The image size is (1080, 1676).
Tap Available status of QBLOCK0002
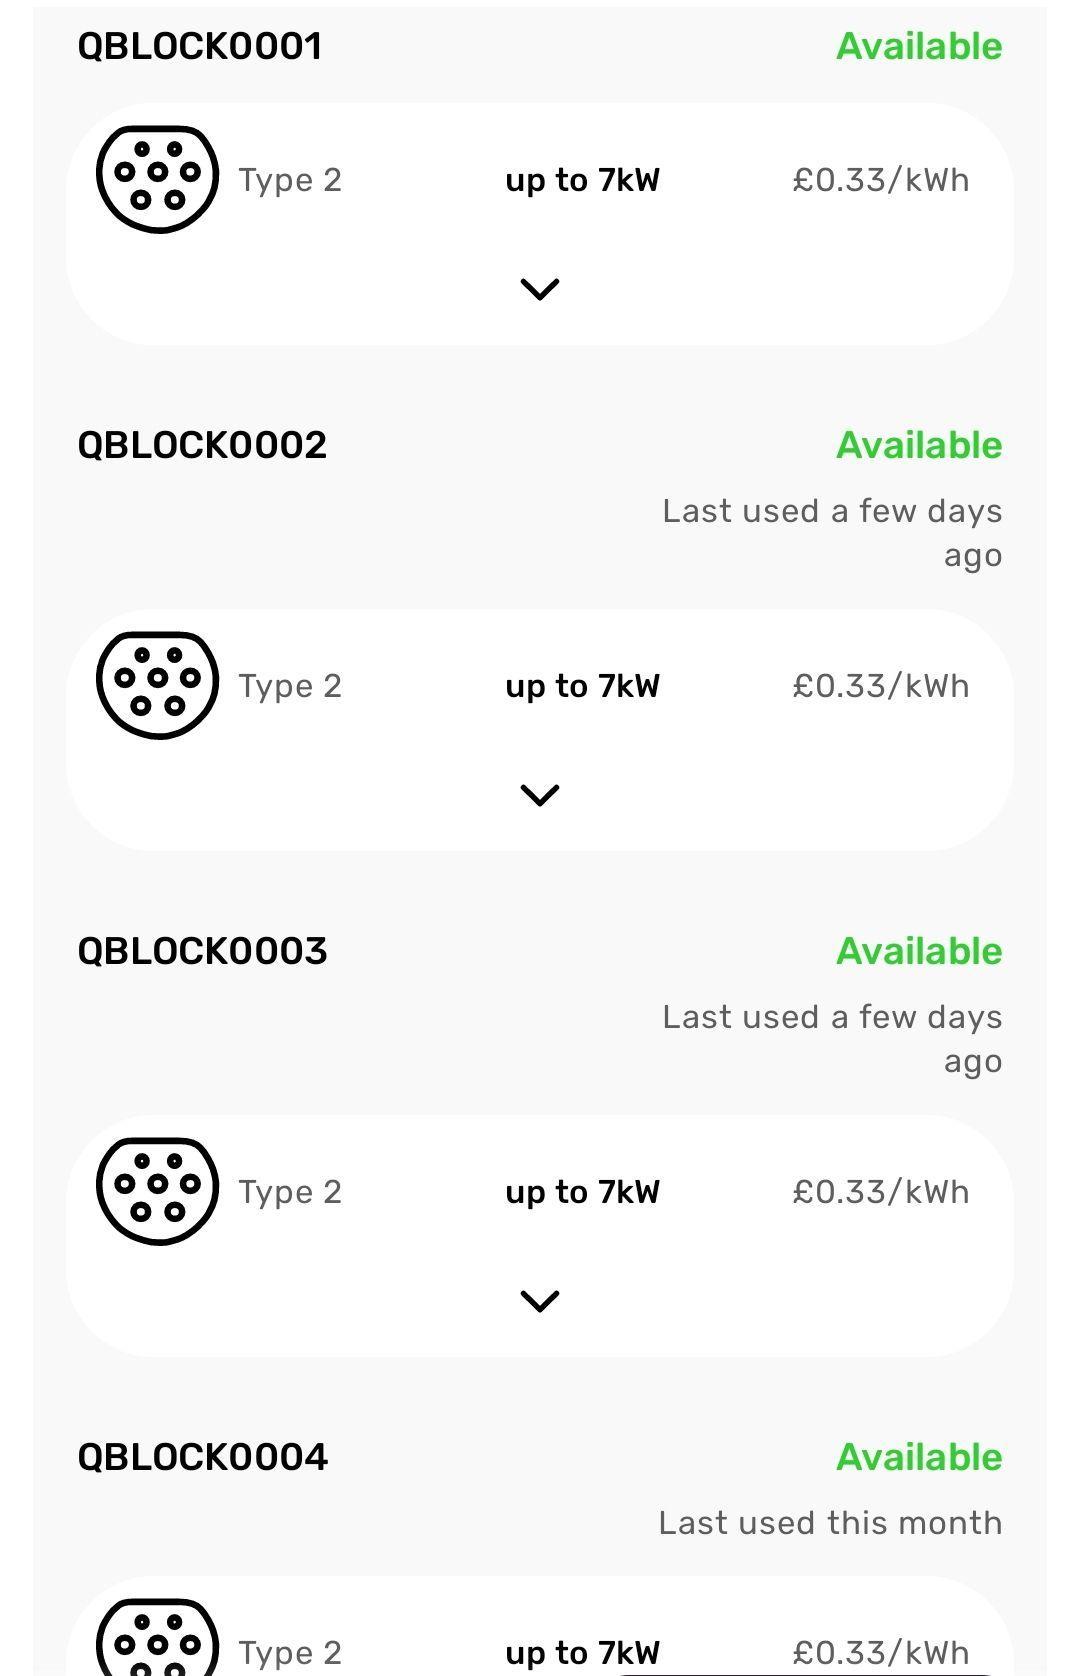[919, 445]
